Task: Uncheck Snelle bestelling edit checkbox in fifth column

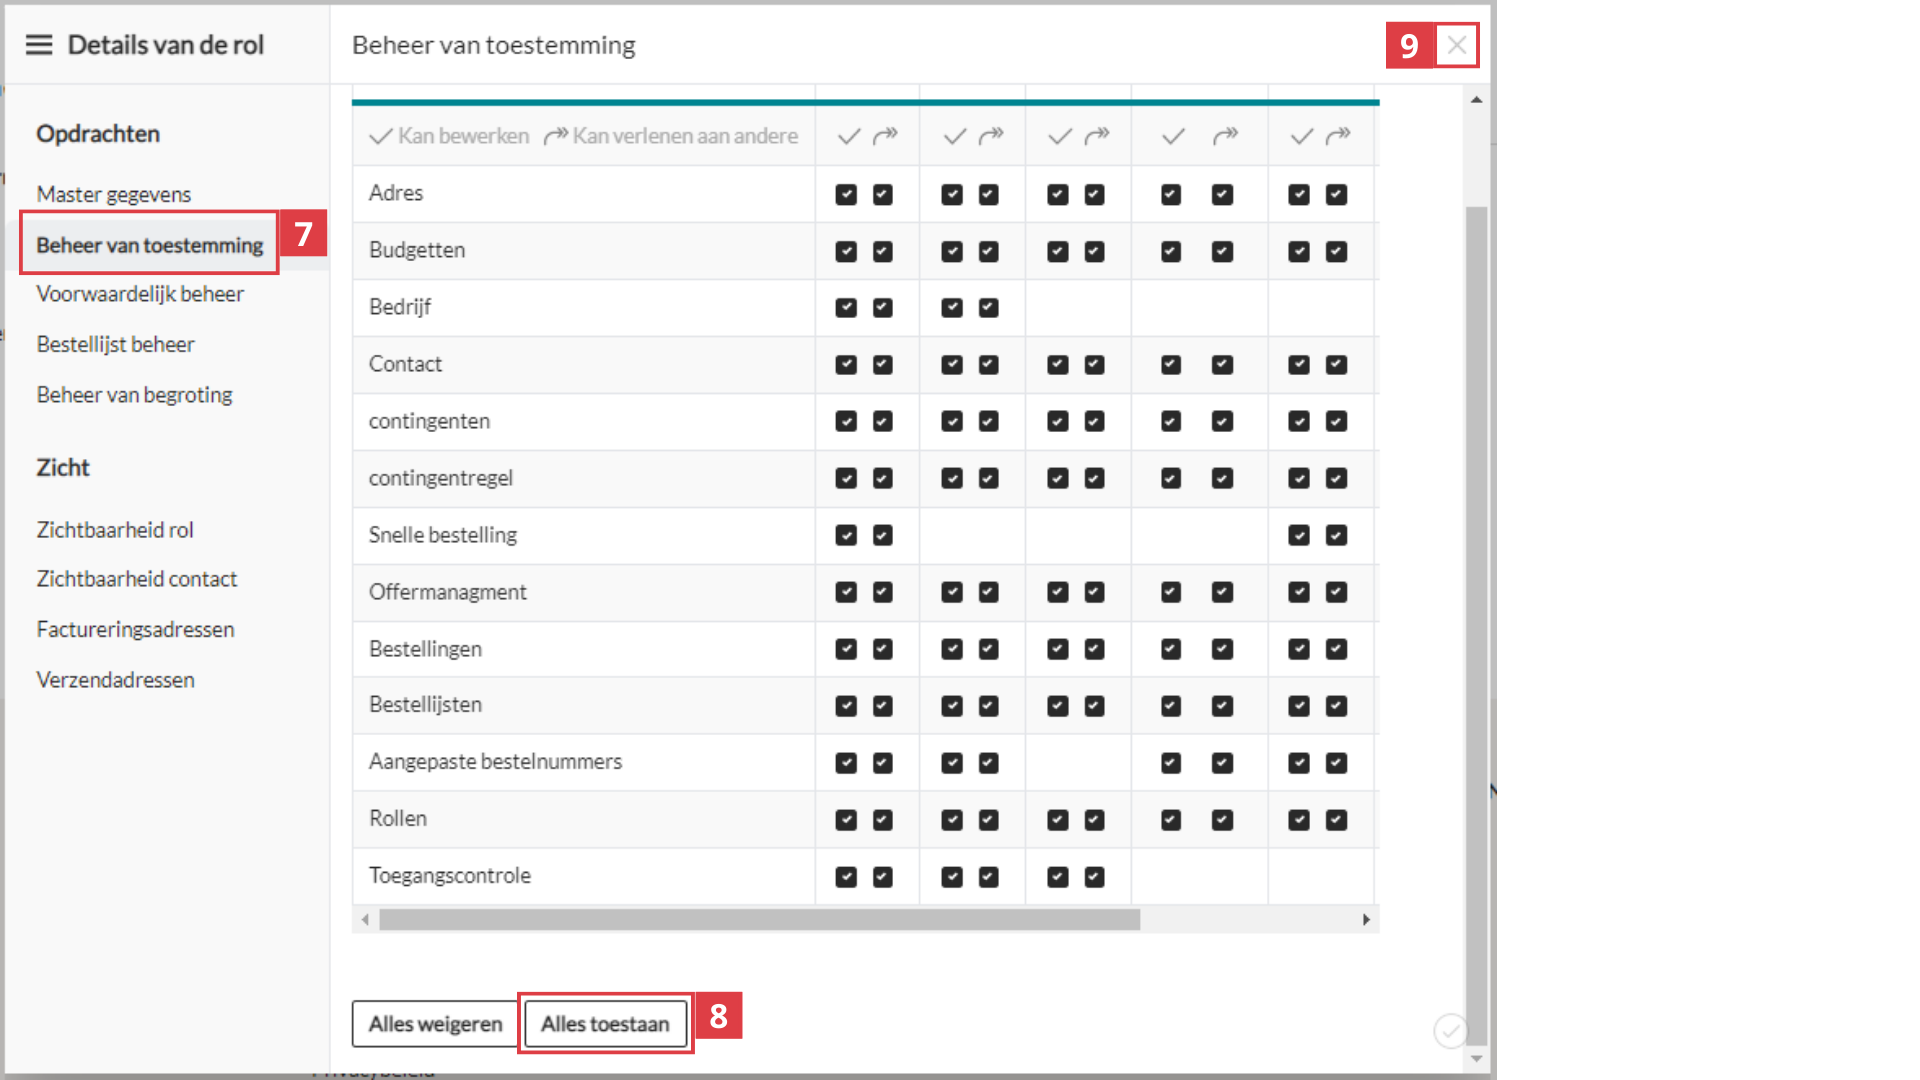Action: (1299, 535)
